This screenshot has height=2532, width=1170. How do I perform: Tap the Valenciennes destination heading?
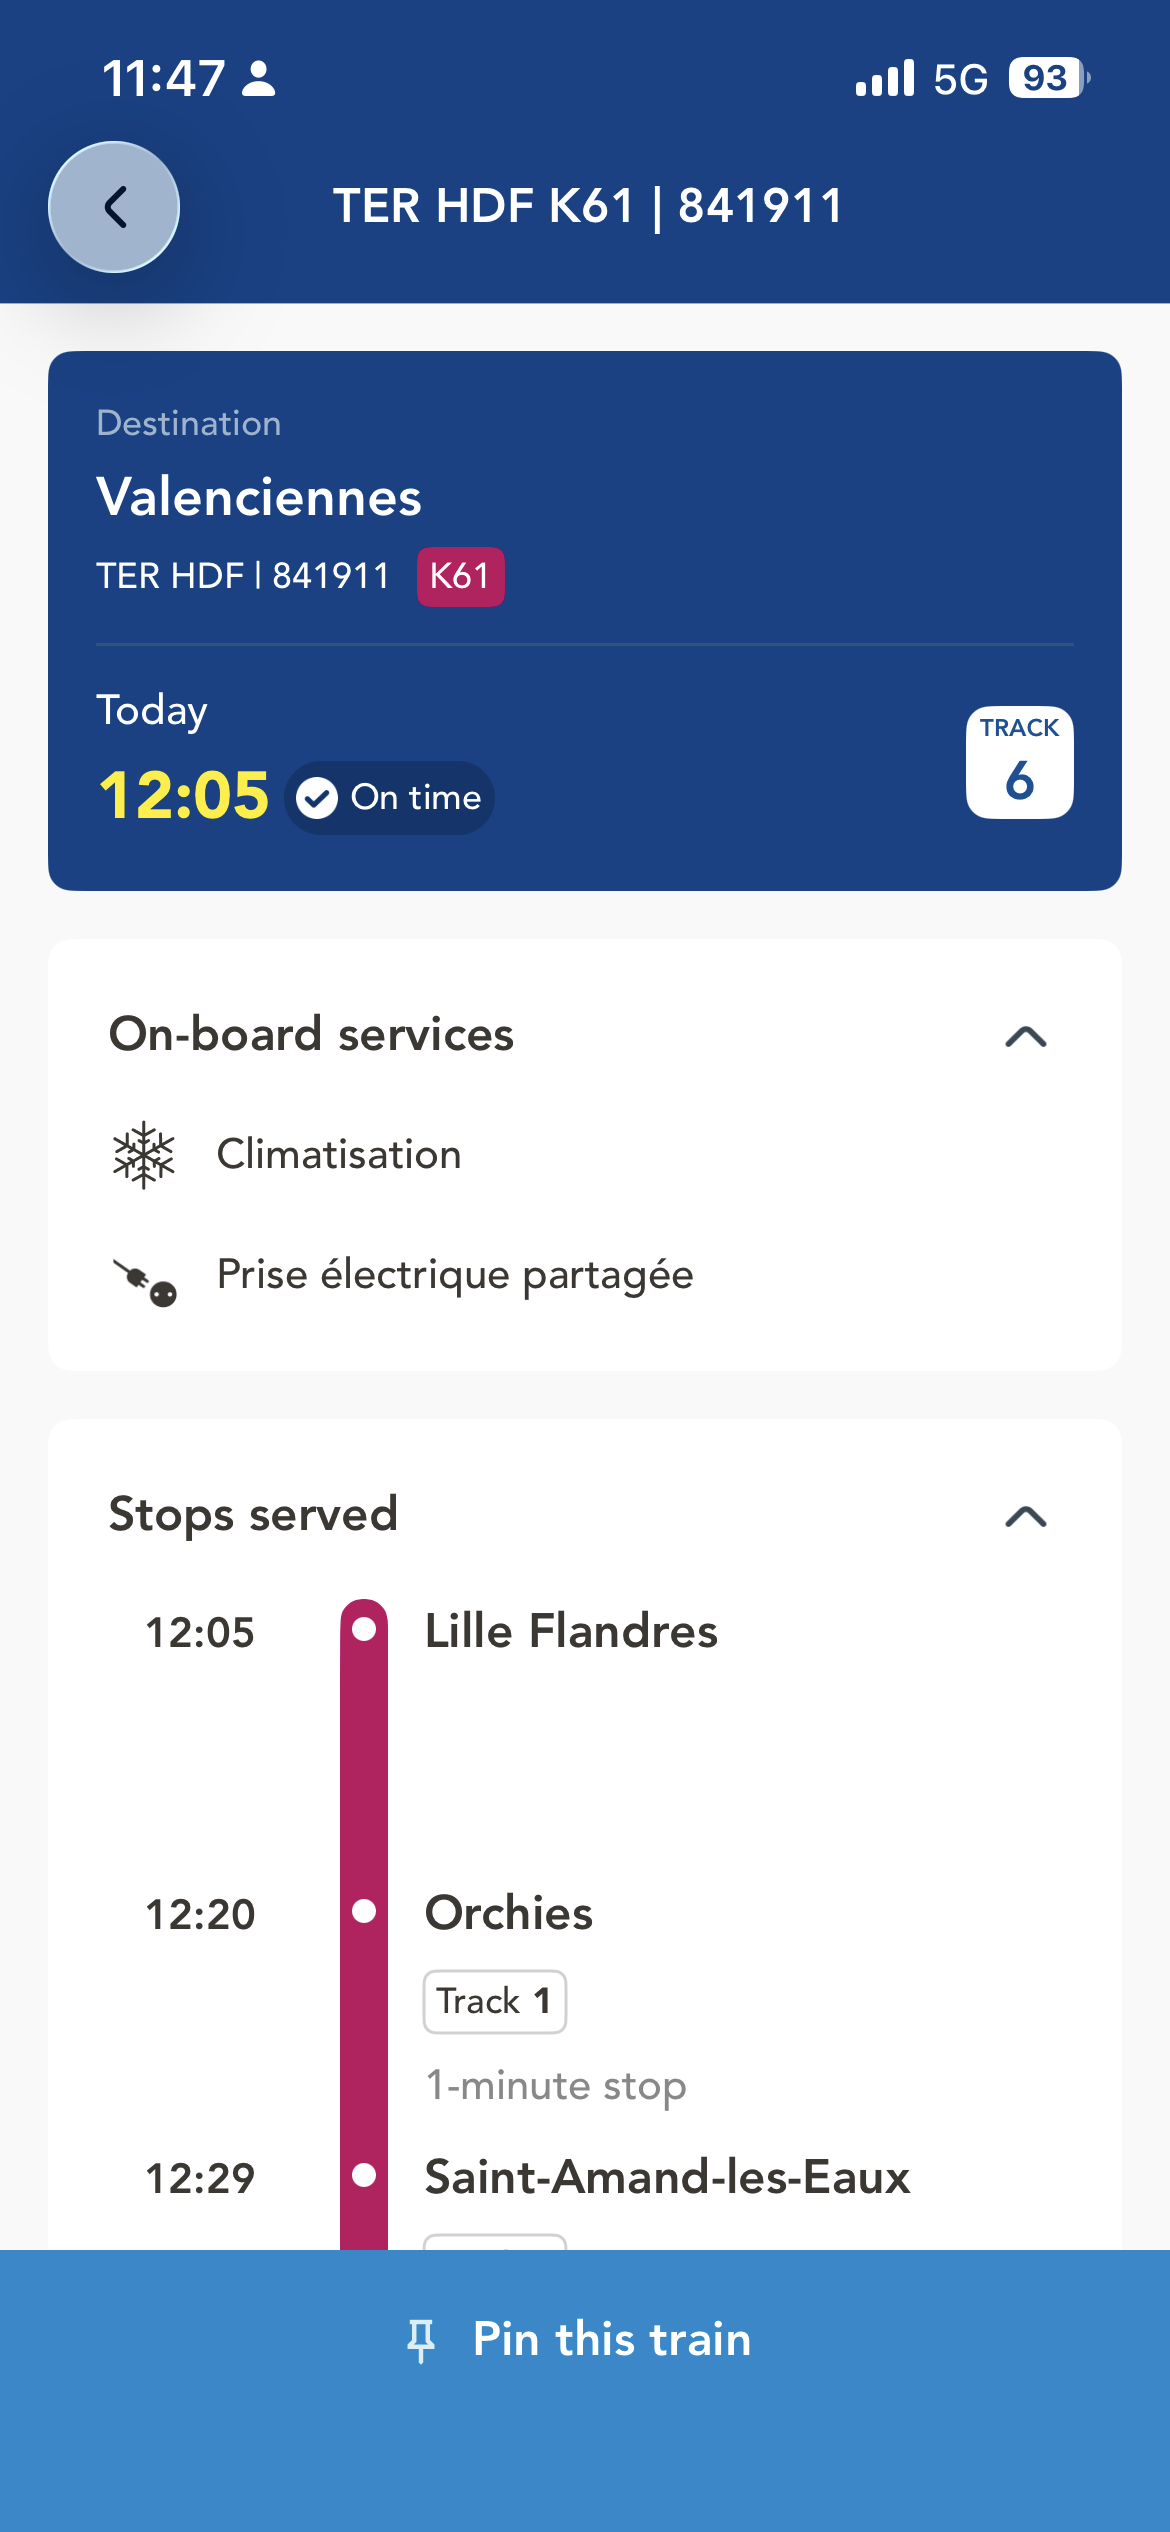(259, 497)
